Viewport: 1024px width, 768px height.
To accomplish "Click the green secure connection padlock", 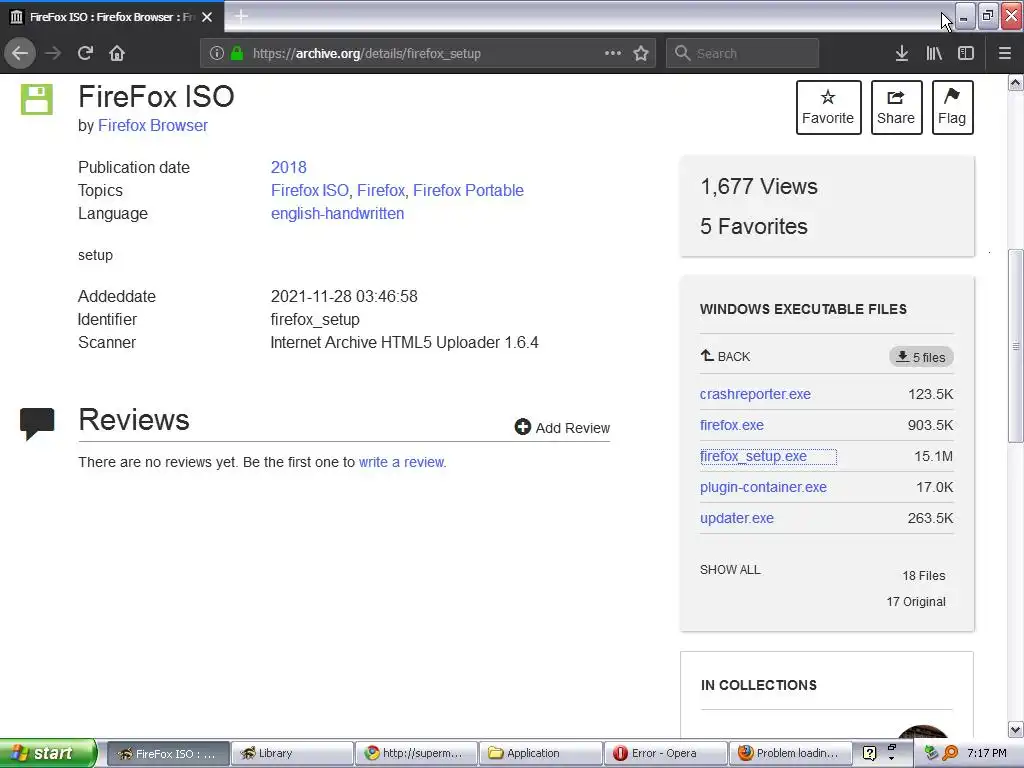I will point(237,54).
